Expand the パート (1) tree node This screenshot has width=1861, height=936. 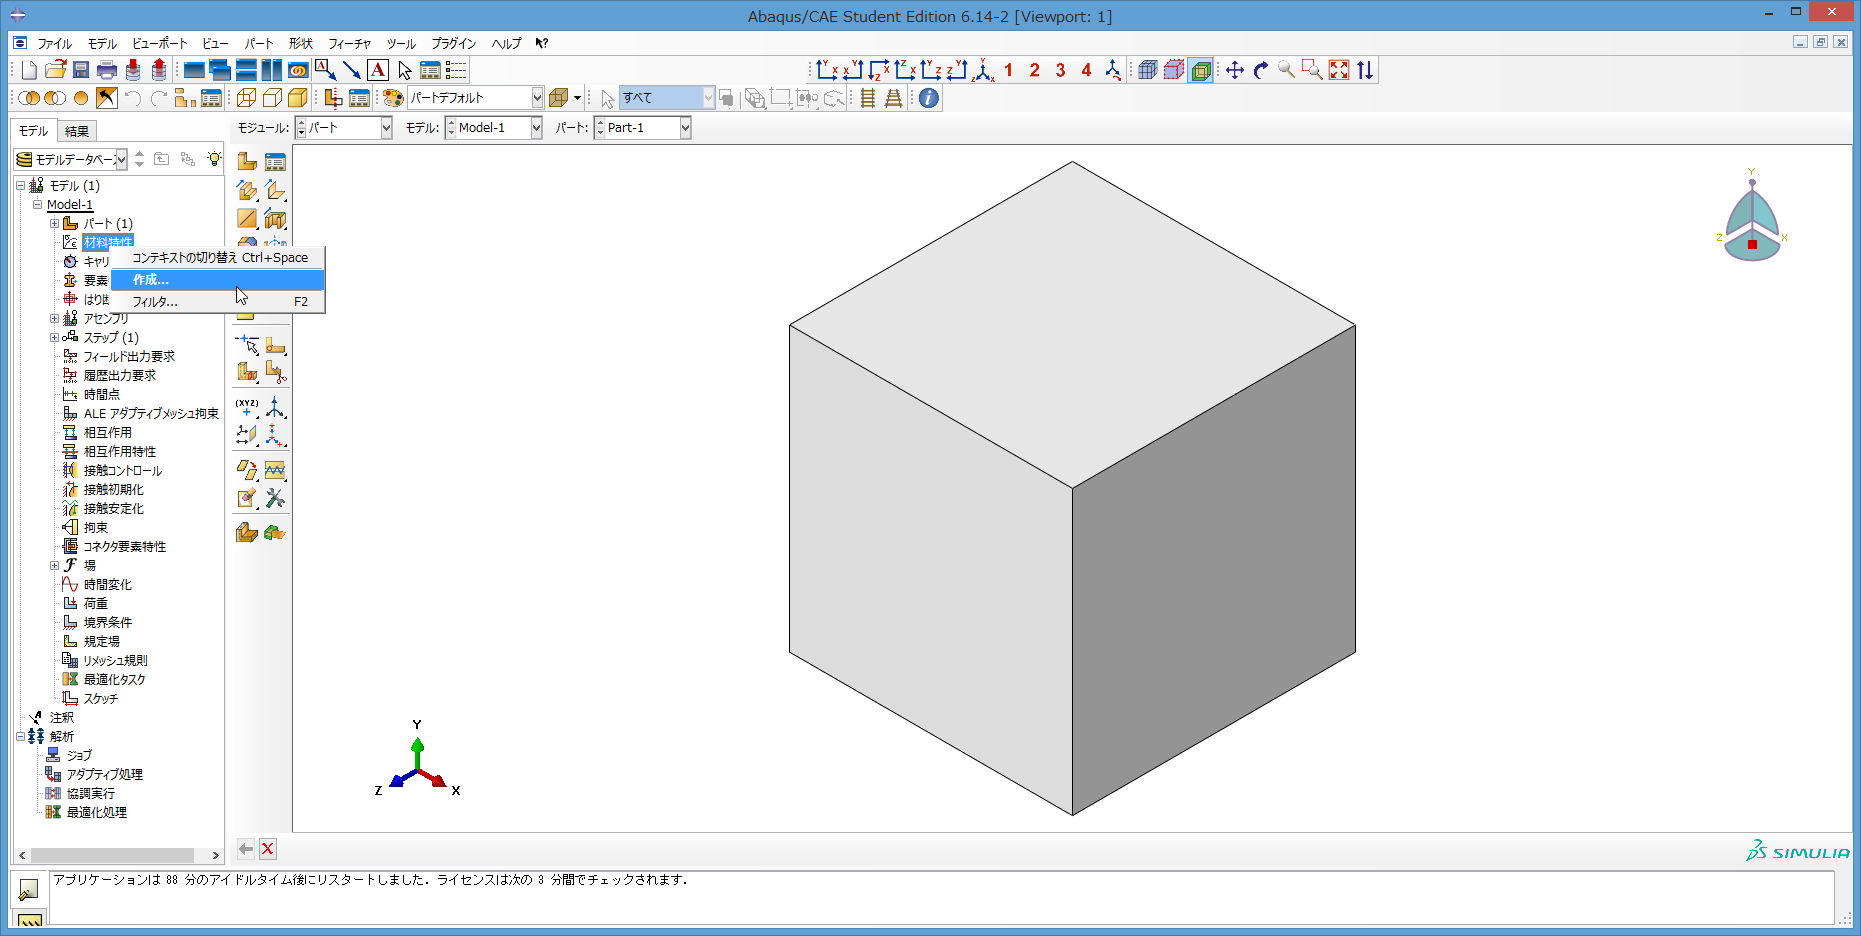pyautogui.click(x=55, y=224)
